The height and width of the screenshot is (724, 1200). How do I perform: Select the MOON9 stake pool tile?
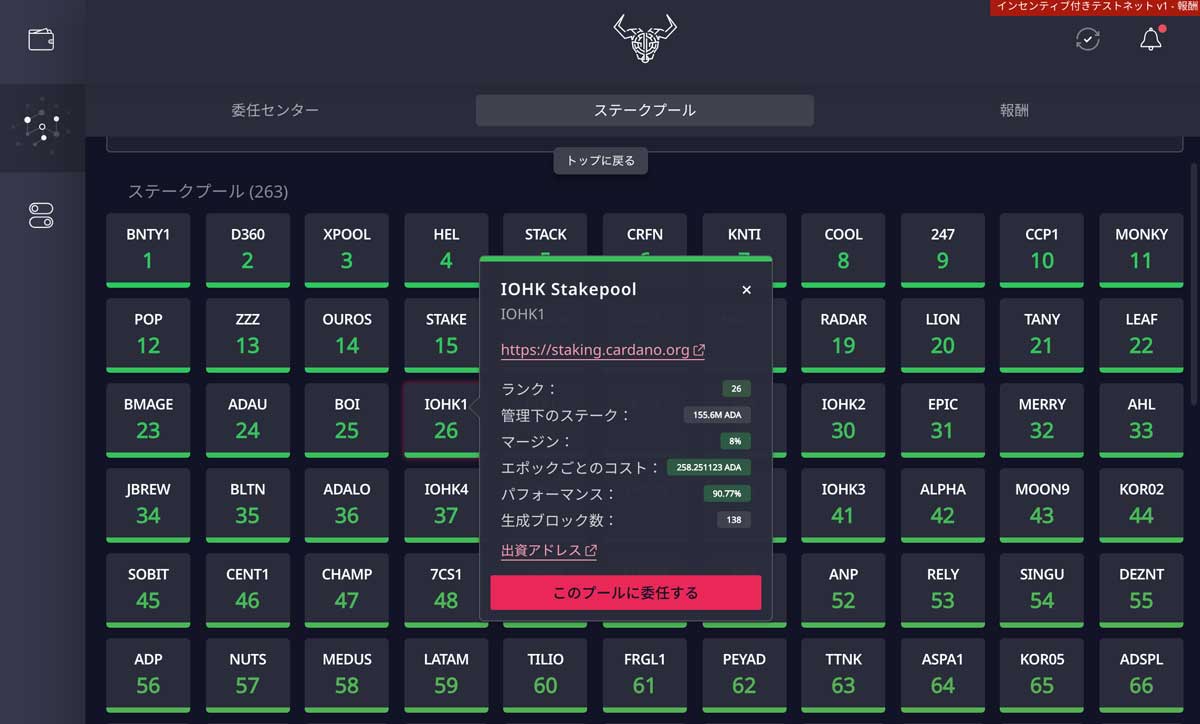click(1042, 505)
